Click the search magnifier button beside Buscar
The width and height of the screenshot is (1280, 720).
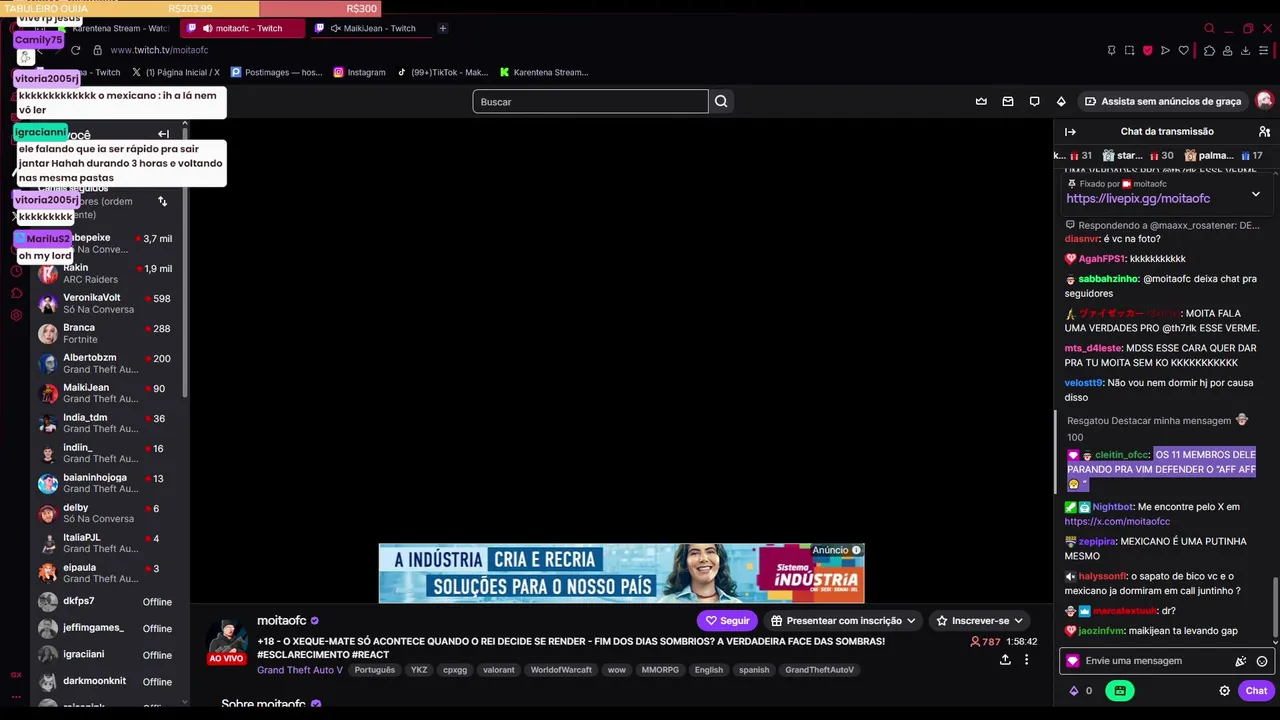[721, 101]
